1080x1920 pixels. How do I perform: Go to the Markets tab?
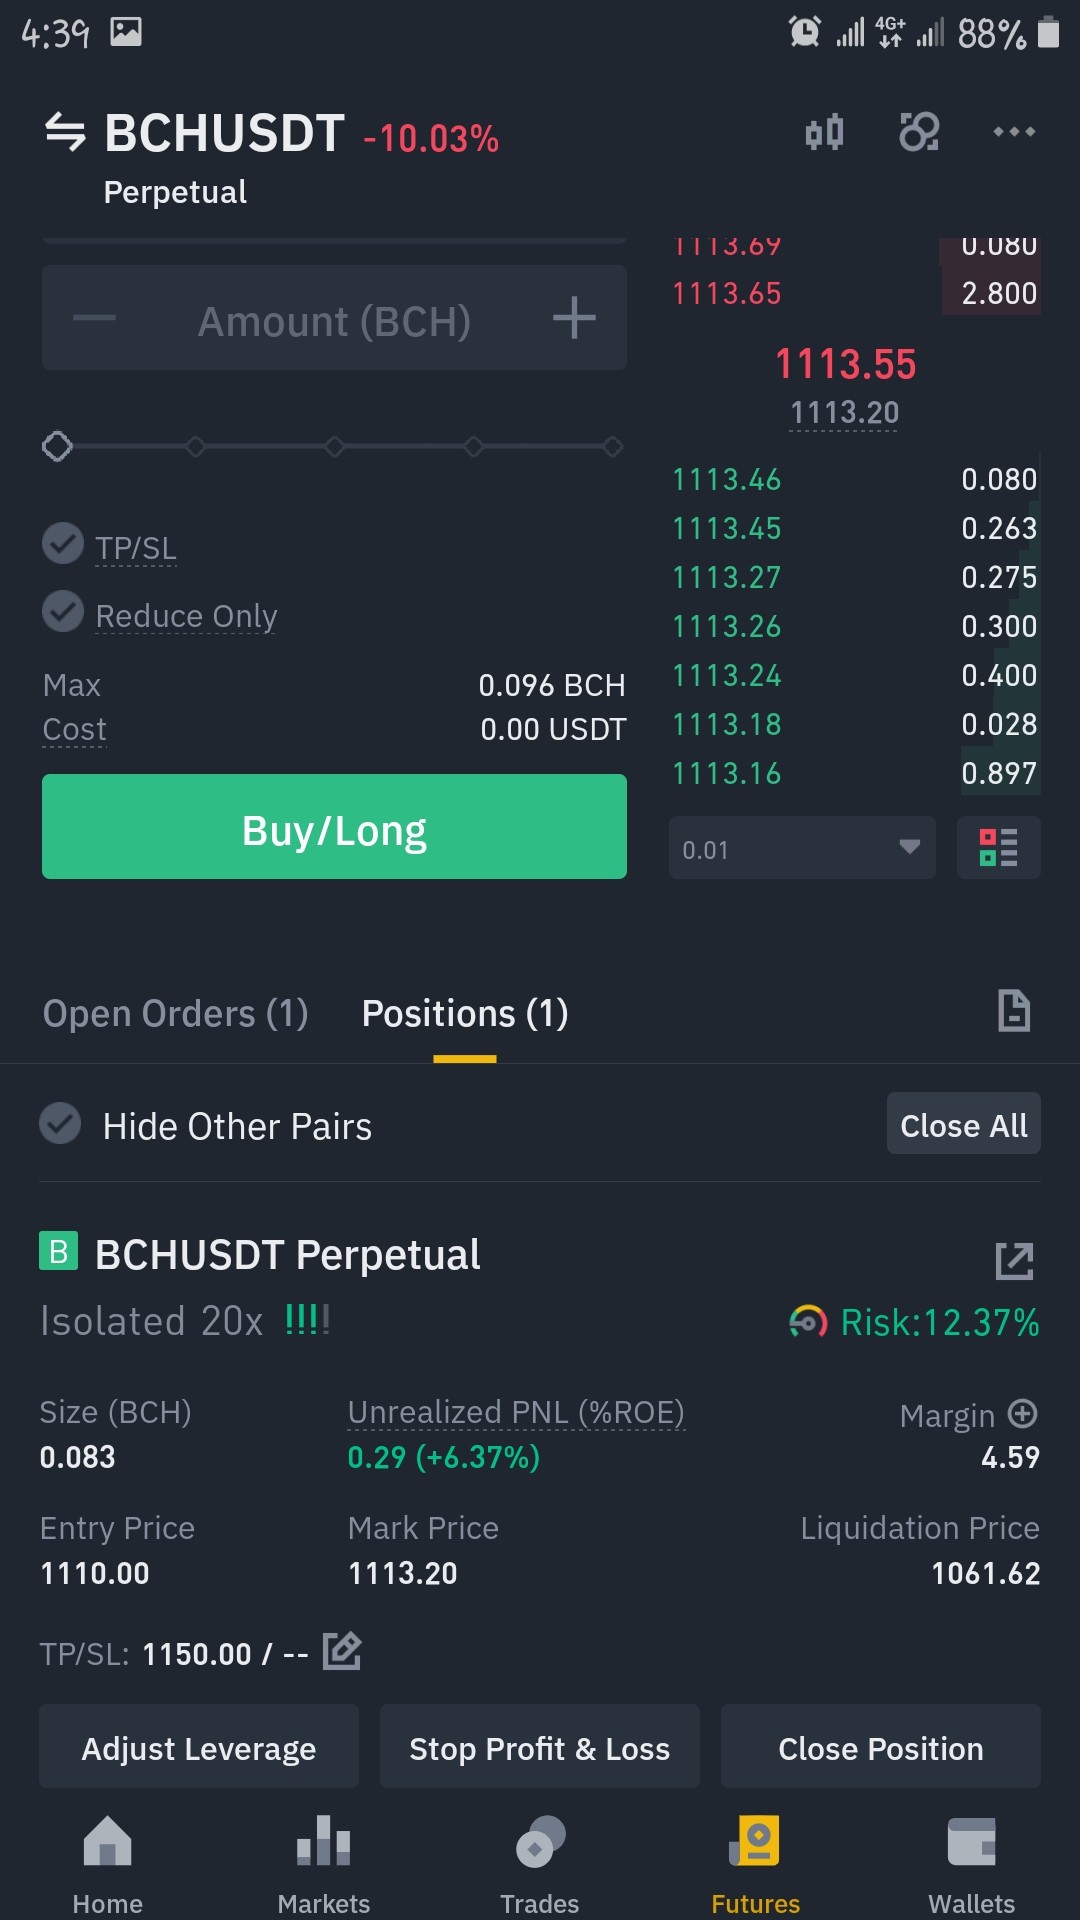click(x=324, y=1865)
